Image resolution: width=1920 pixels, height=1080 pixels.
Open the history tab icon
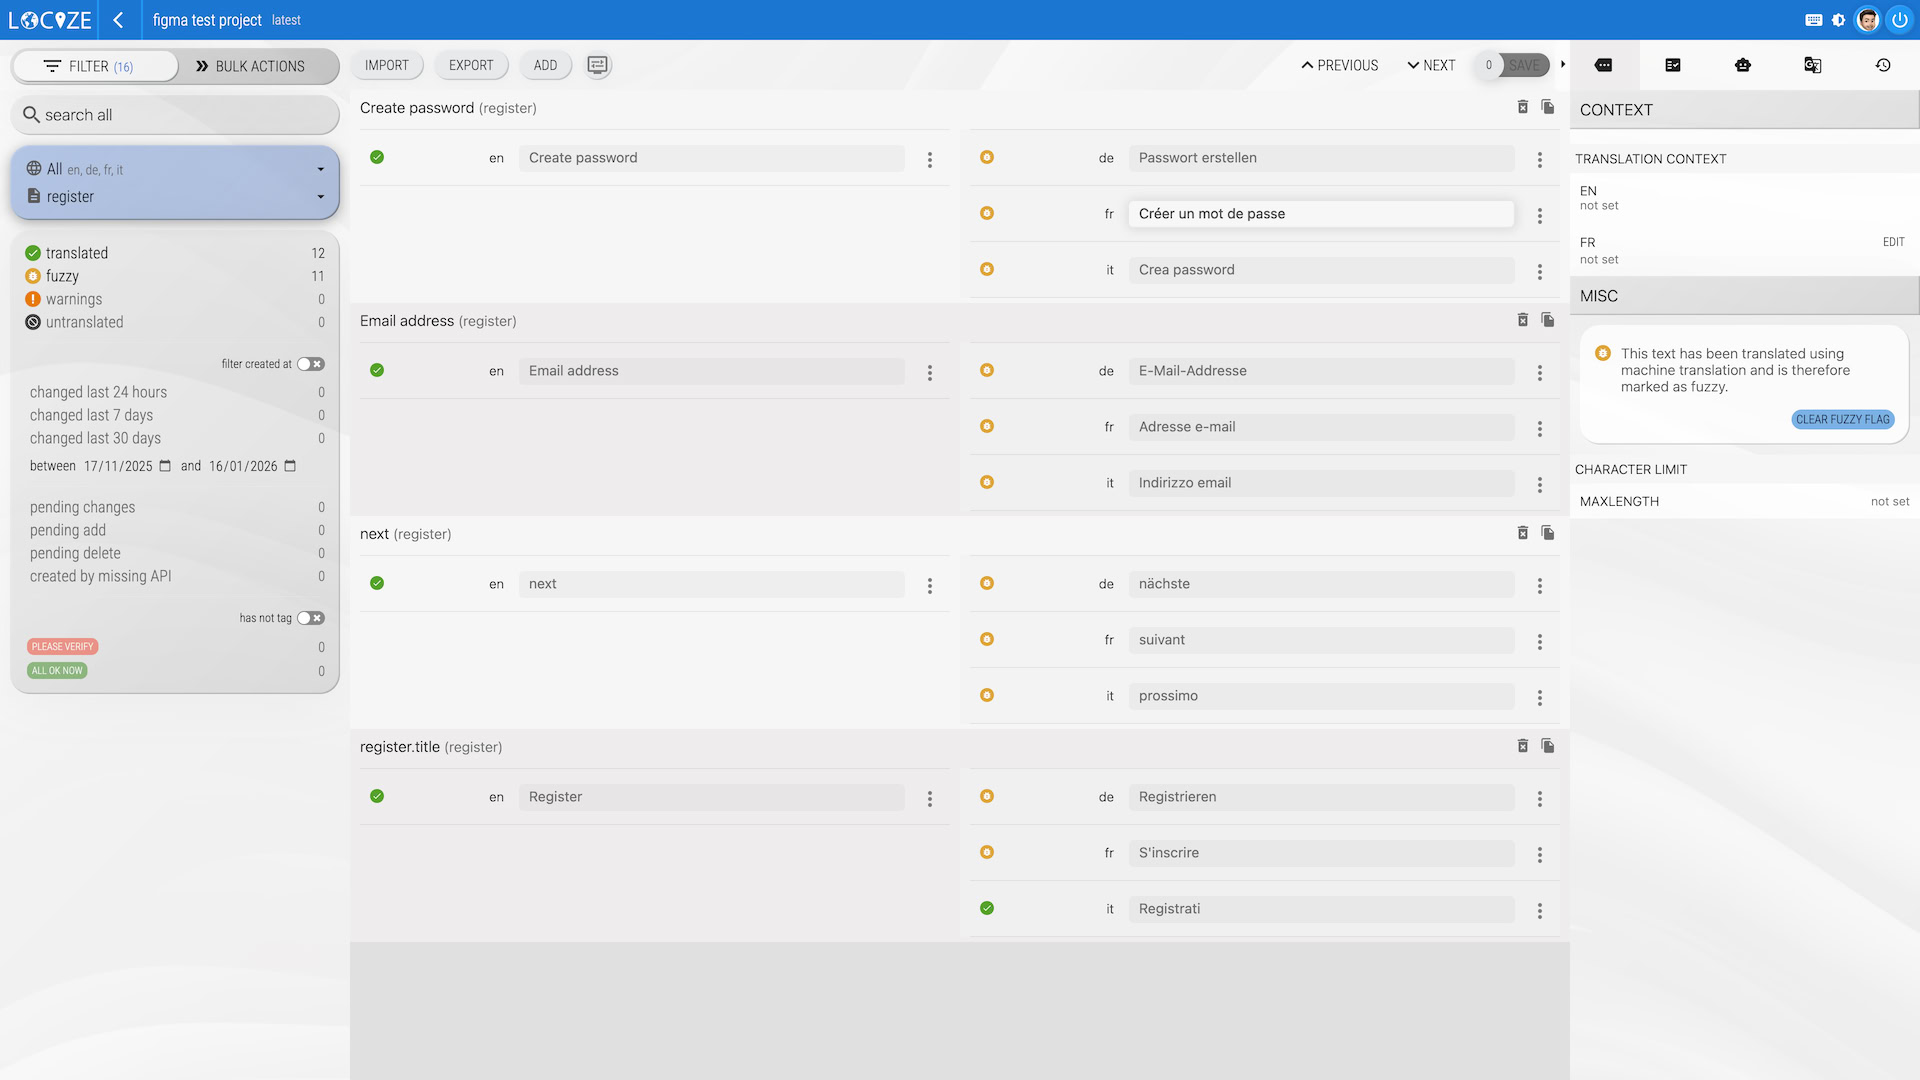(1882, 65)
